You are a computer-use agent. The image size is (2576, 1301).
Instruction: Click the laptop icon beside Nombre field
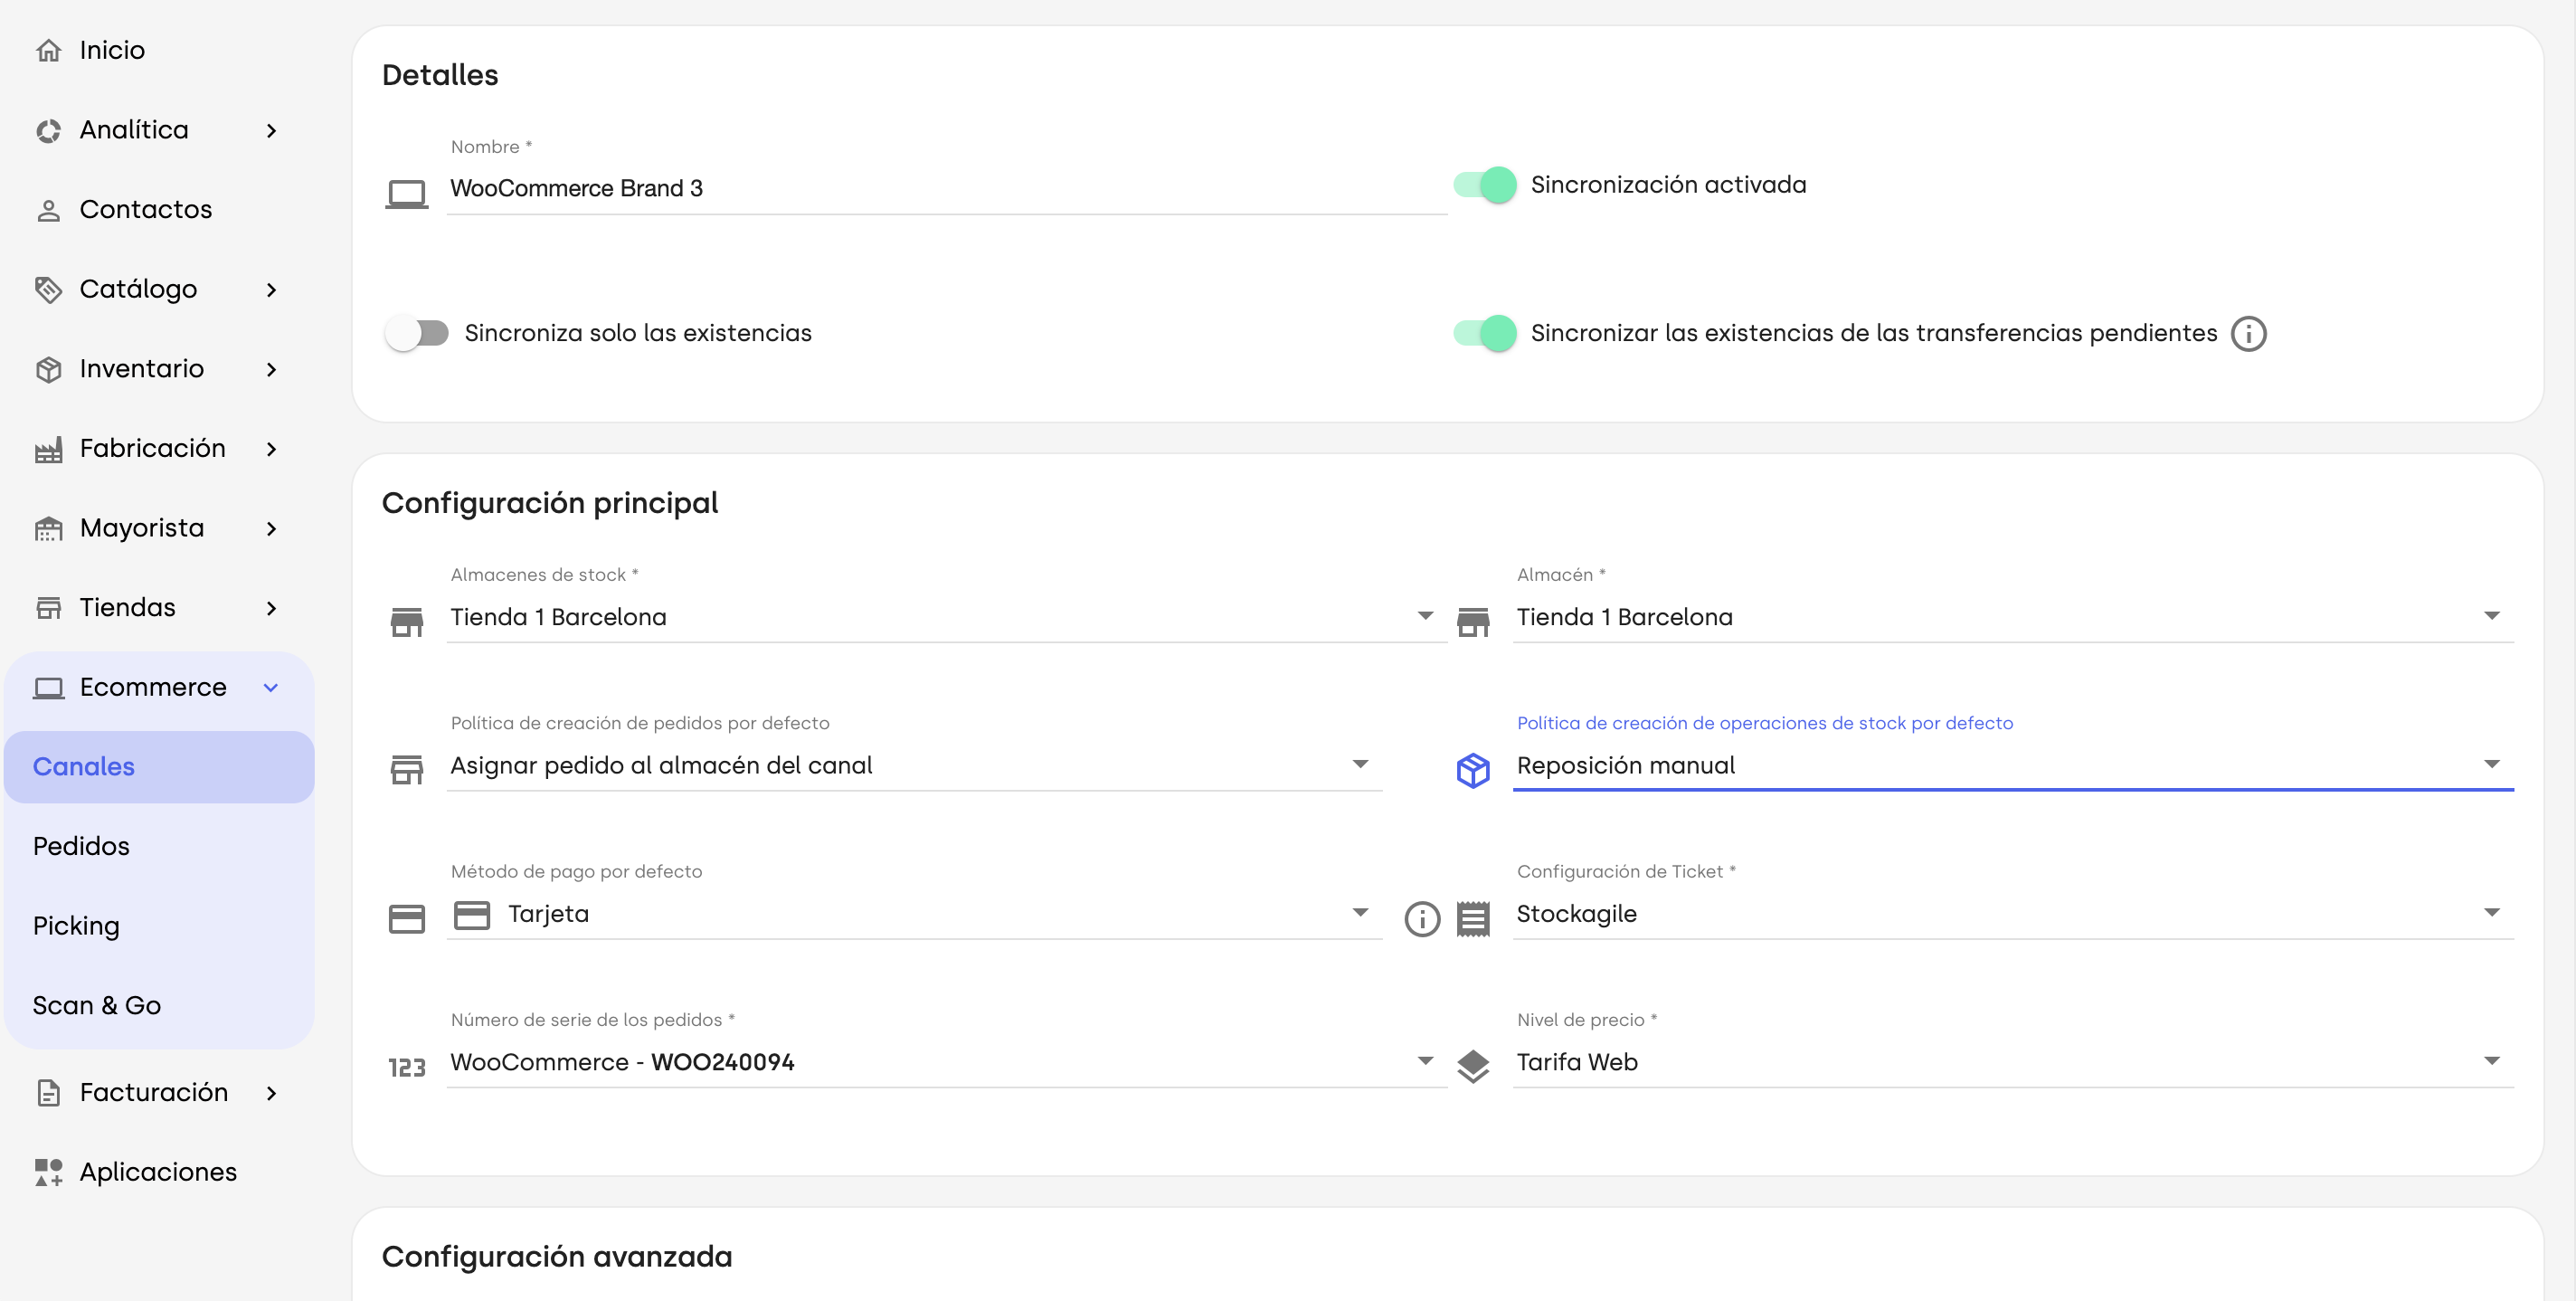click(407, 193)
